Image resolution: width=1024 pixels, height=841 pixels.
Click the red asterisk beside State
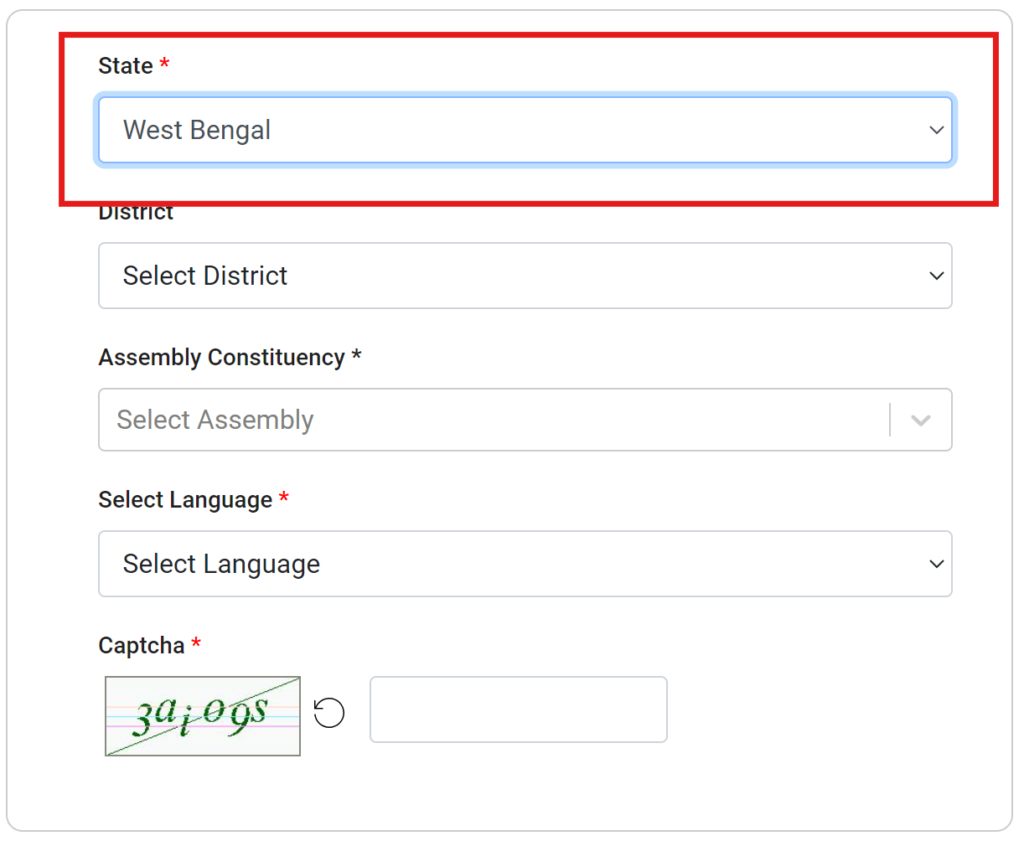pyautogui.click(x=164, y=65)
